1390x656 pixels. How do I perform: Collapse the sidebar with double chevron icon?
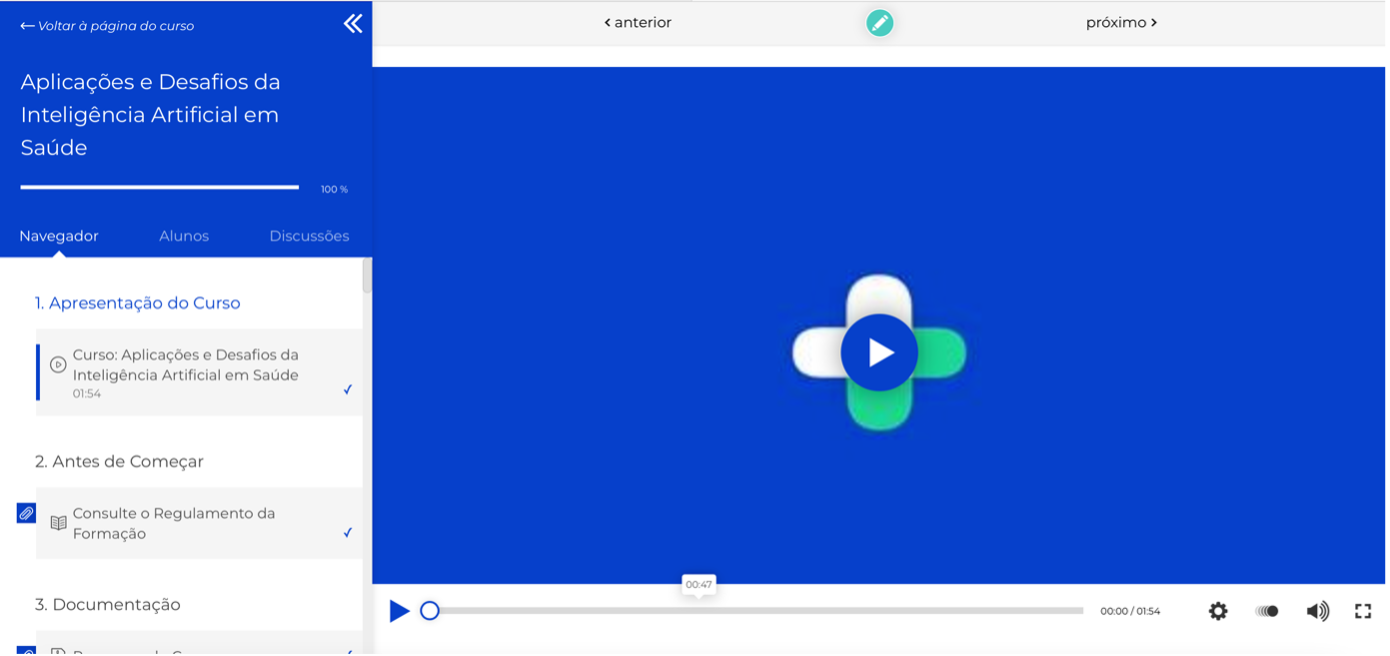coord(352,24)
